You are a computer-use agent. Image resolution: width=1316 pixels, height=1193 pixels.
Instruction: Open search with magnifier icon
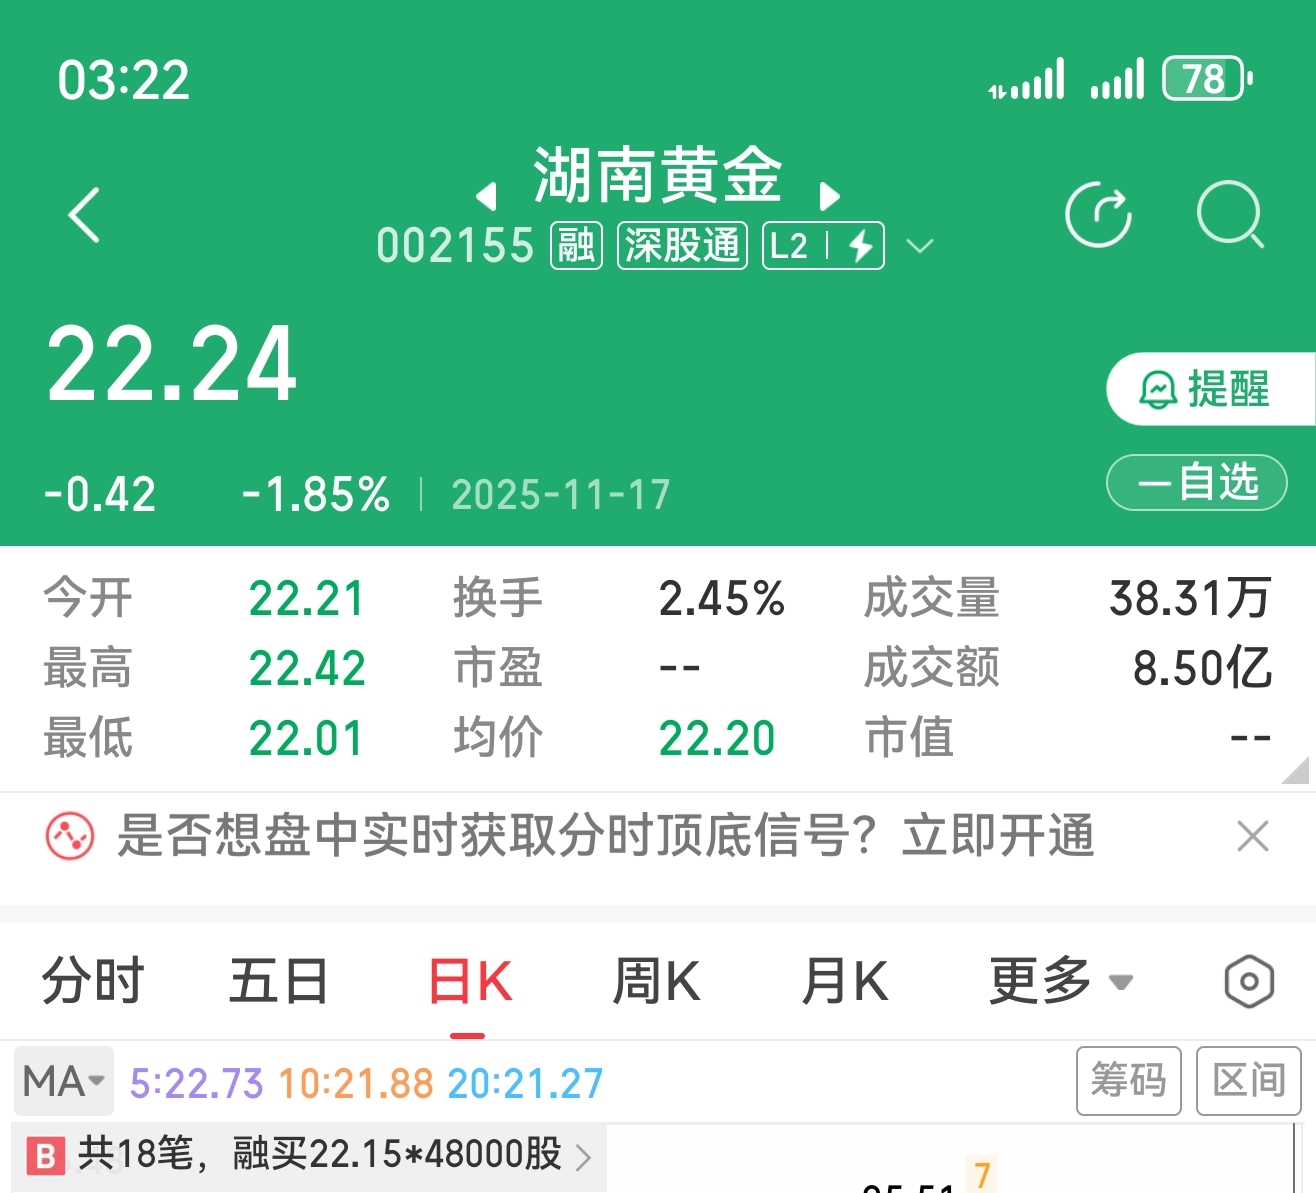(x=1231, y=214)
